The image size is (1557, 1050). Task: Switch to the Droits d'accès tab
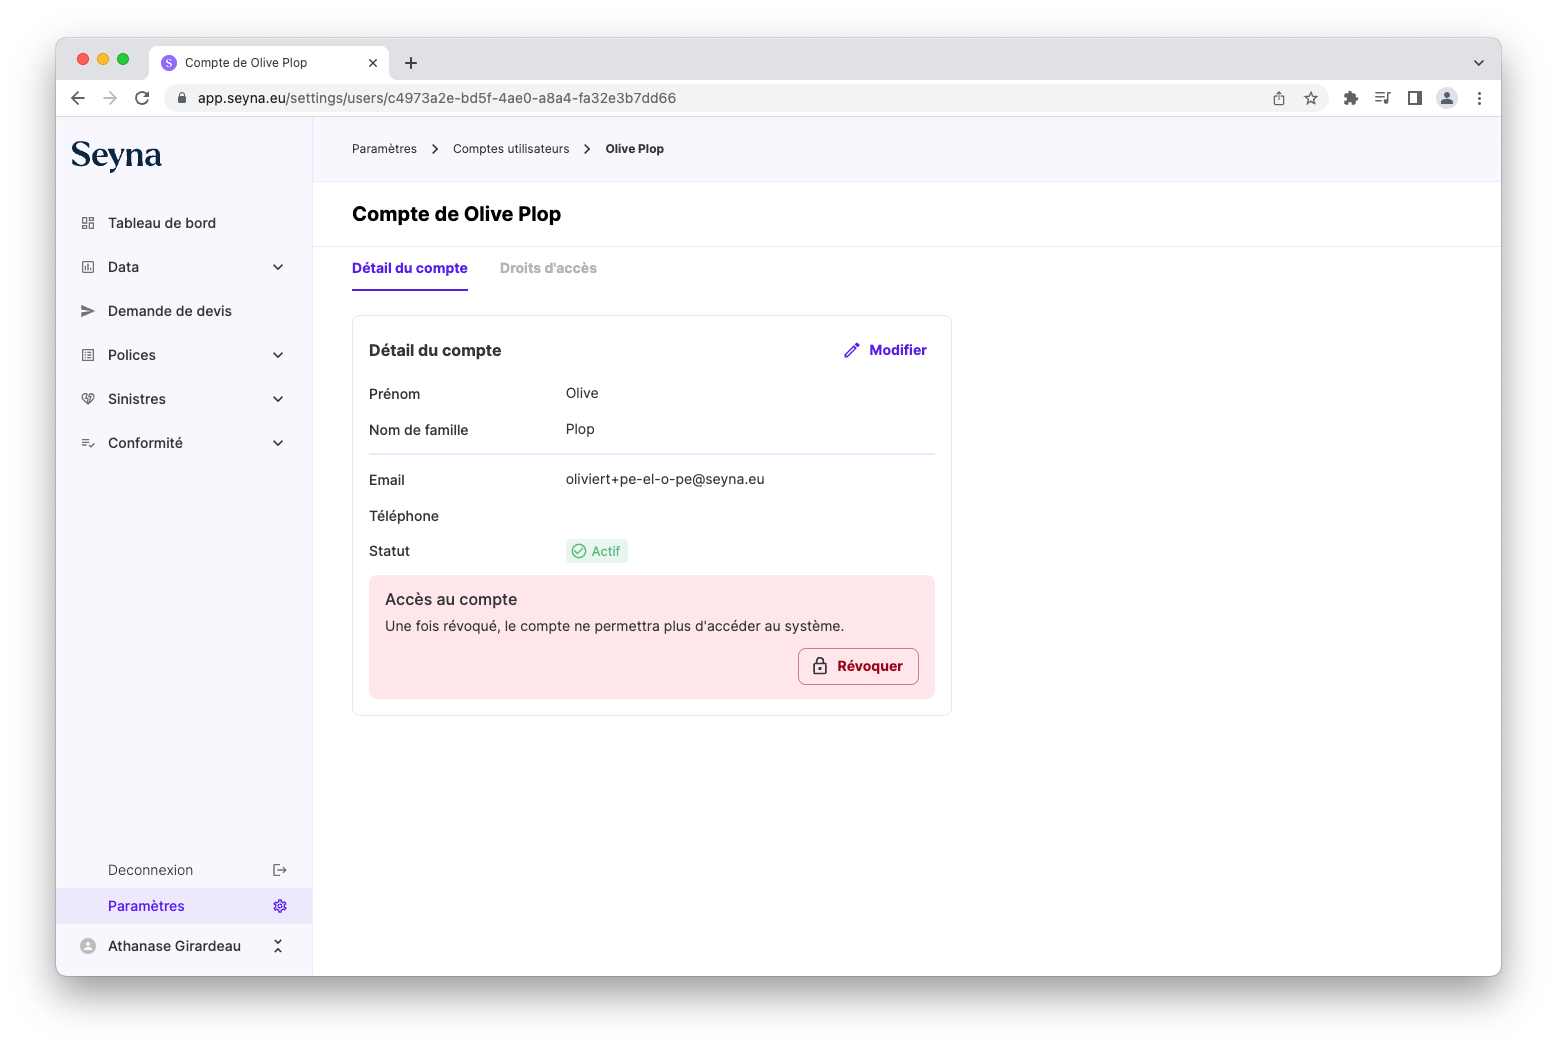coord(548,268)
